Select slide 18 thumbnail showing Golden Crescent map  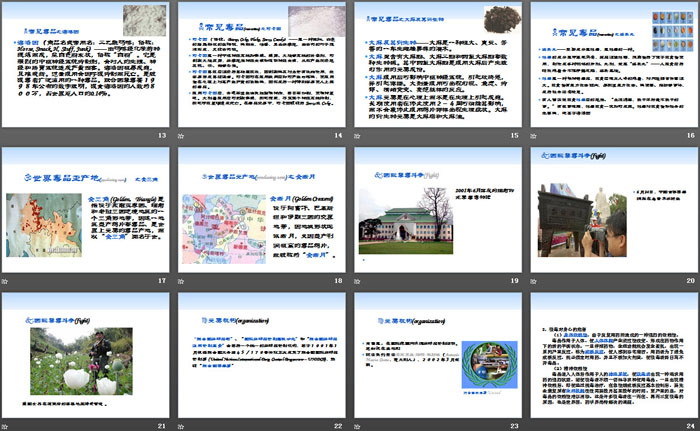click(x=262, y=210)
